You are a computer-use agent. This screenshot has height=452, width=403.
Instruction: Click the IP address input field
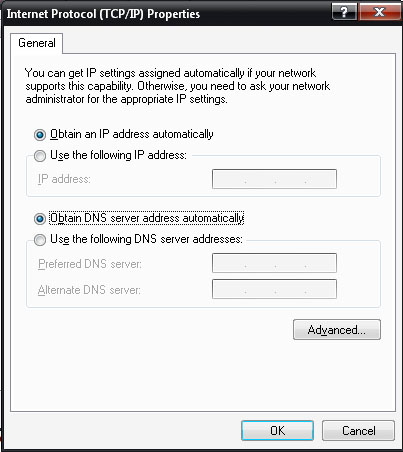coord(274,179)
